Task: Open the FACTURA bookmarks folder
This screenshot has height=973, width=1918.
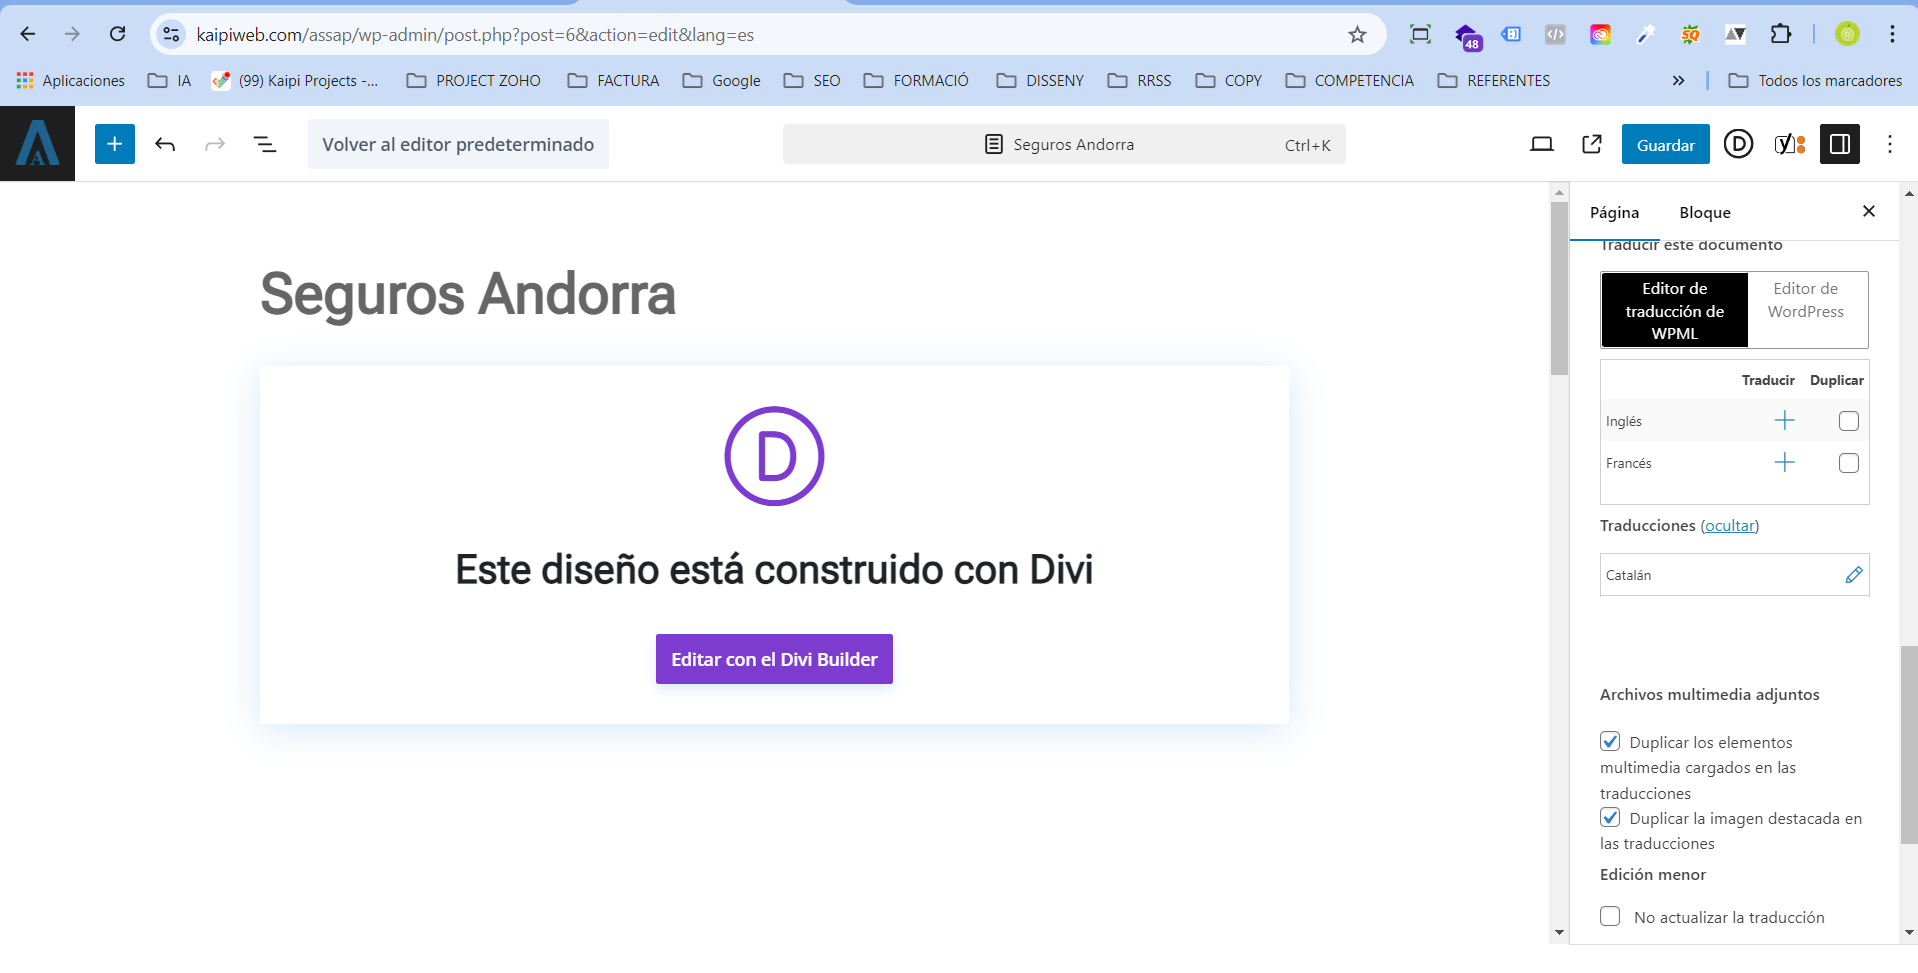Action: [x=613, y=80]
